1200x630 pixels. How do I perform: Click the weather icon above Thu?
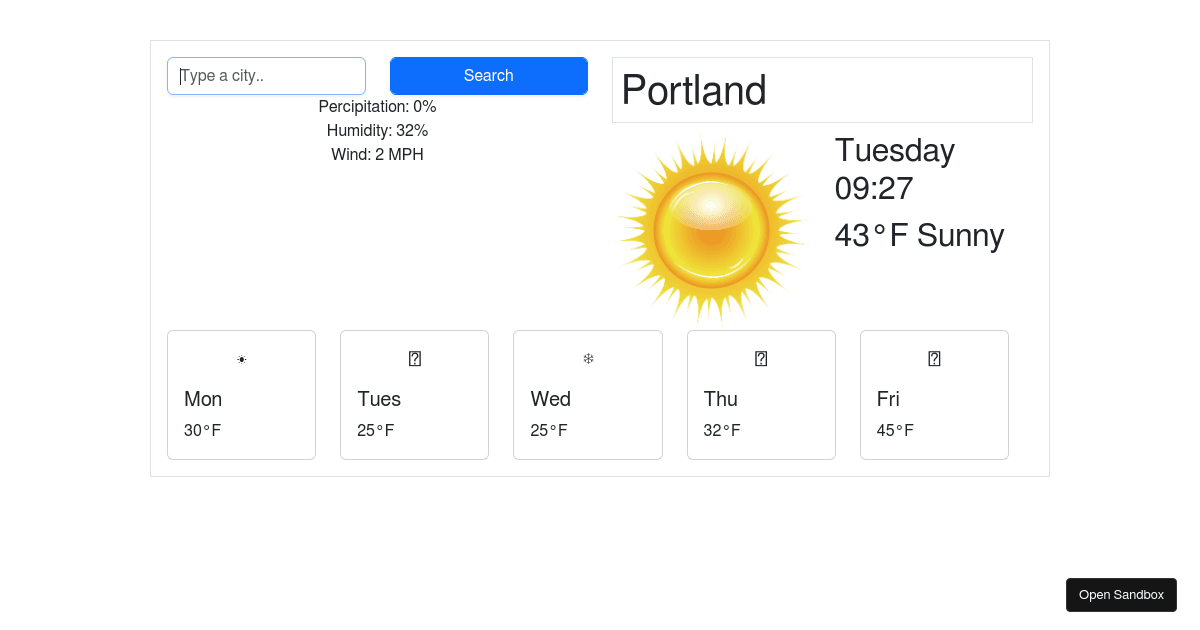click(761, 359)
